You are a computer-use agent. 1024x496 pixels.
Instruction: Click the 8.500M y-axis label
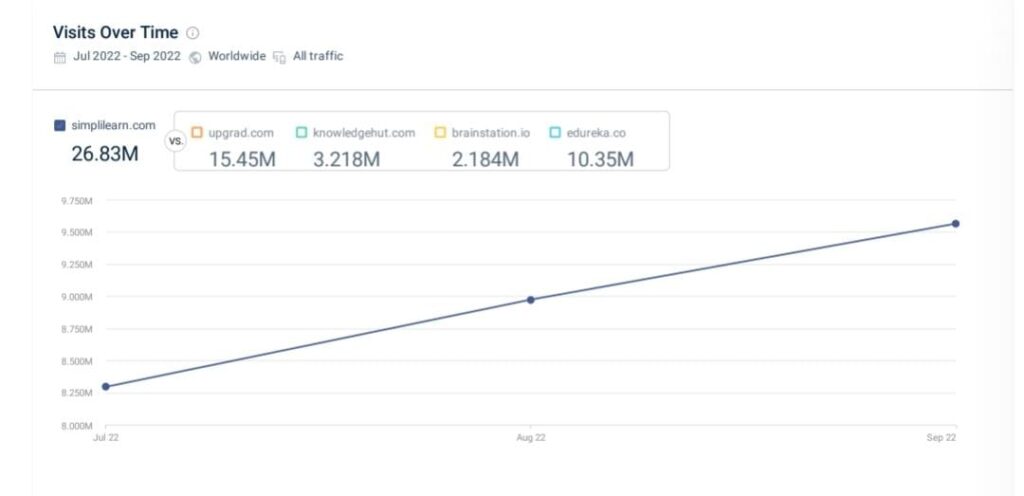76,362
